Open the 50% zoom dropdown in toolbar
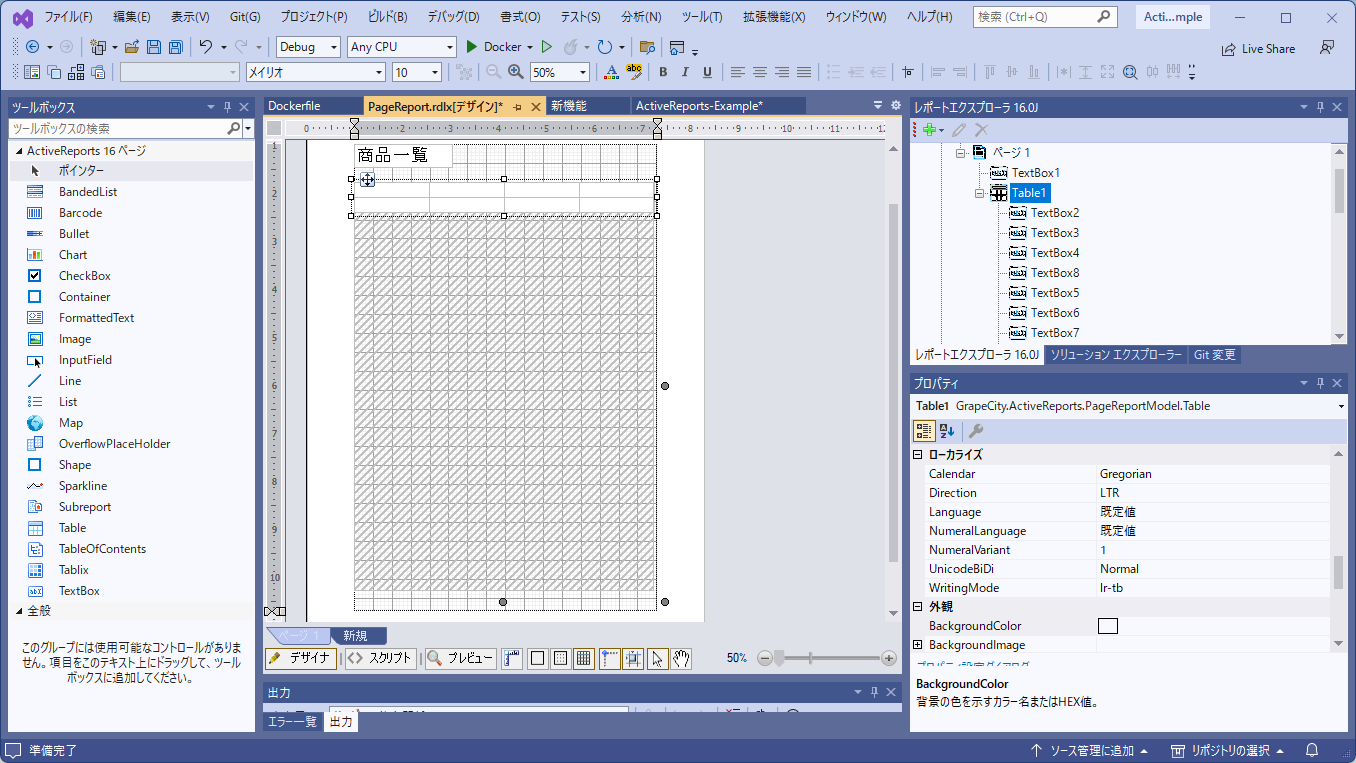 point(559,72)
